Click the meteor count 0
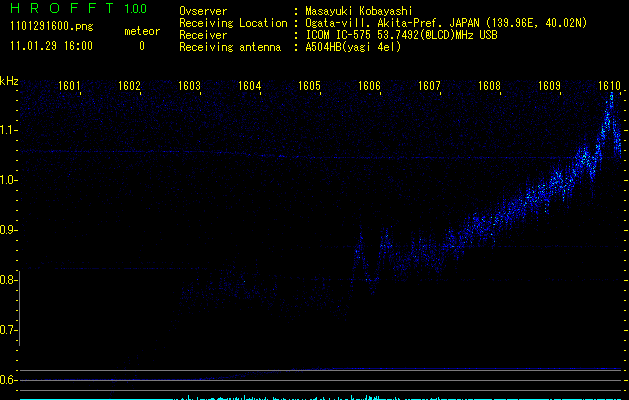Image resolution: width=629 pixels, height=400 pixels. click(x=142, y=46)
